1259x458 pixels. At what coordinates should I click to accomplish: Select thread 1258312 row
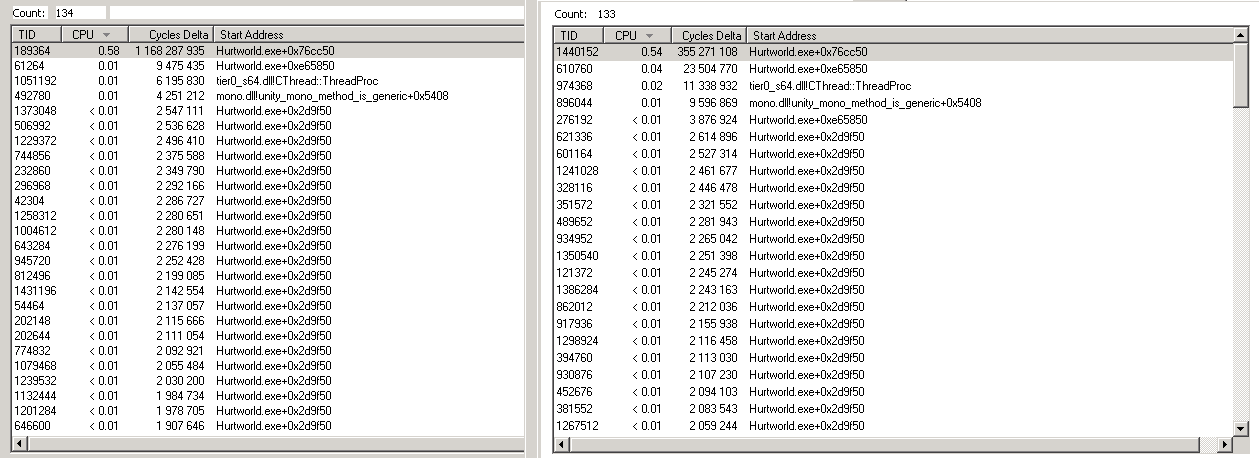coord(269,215)
